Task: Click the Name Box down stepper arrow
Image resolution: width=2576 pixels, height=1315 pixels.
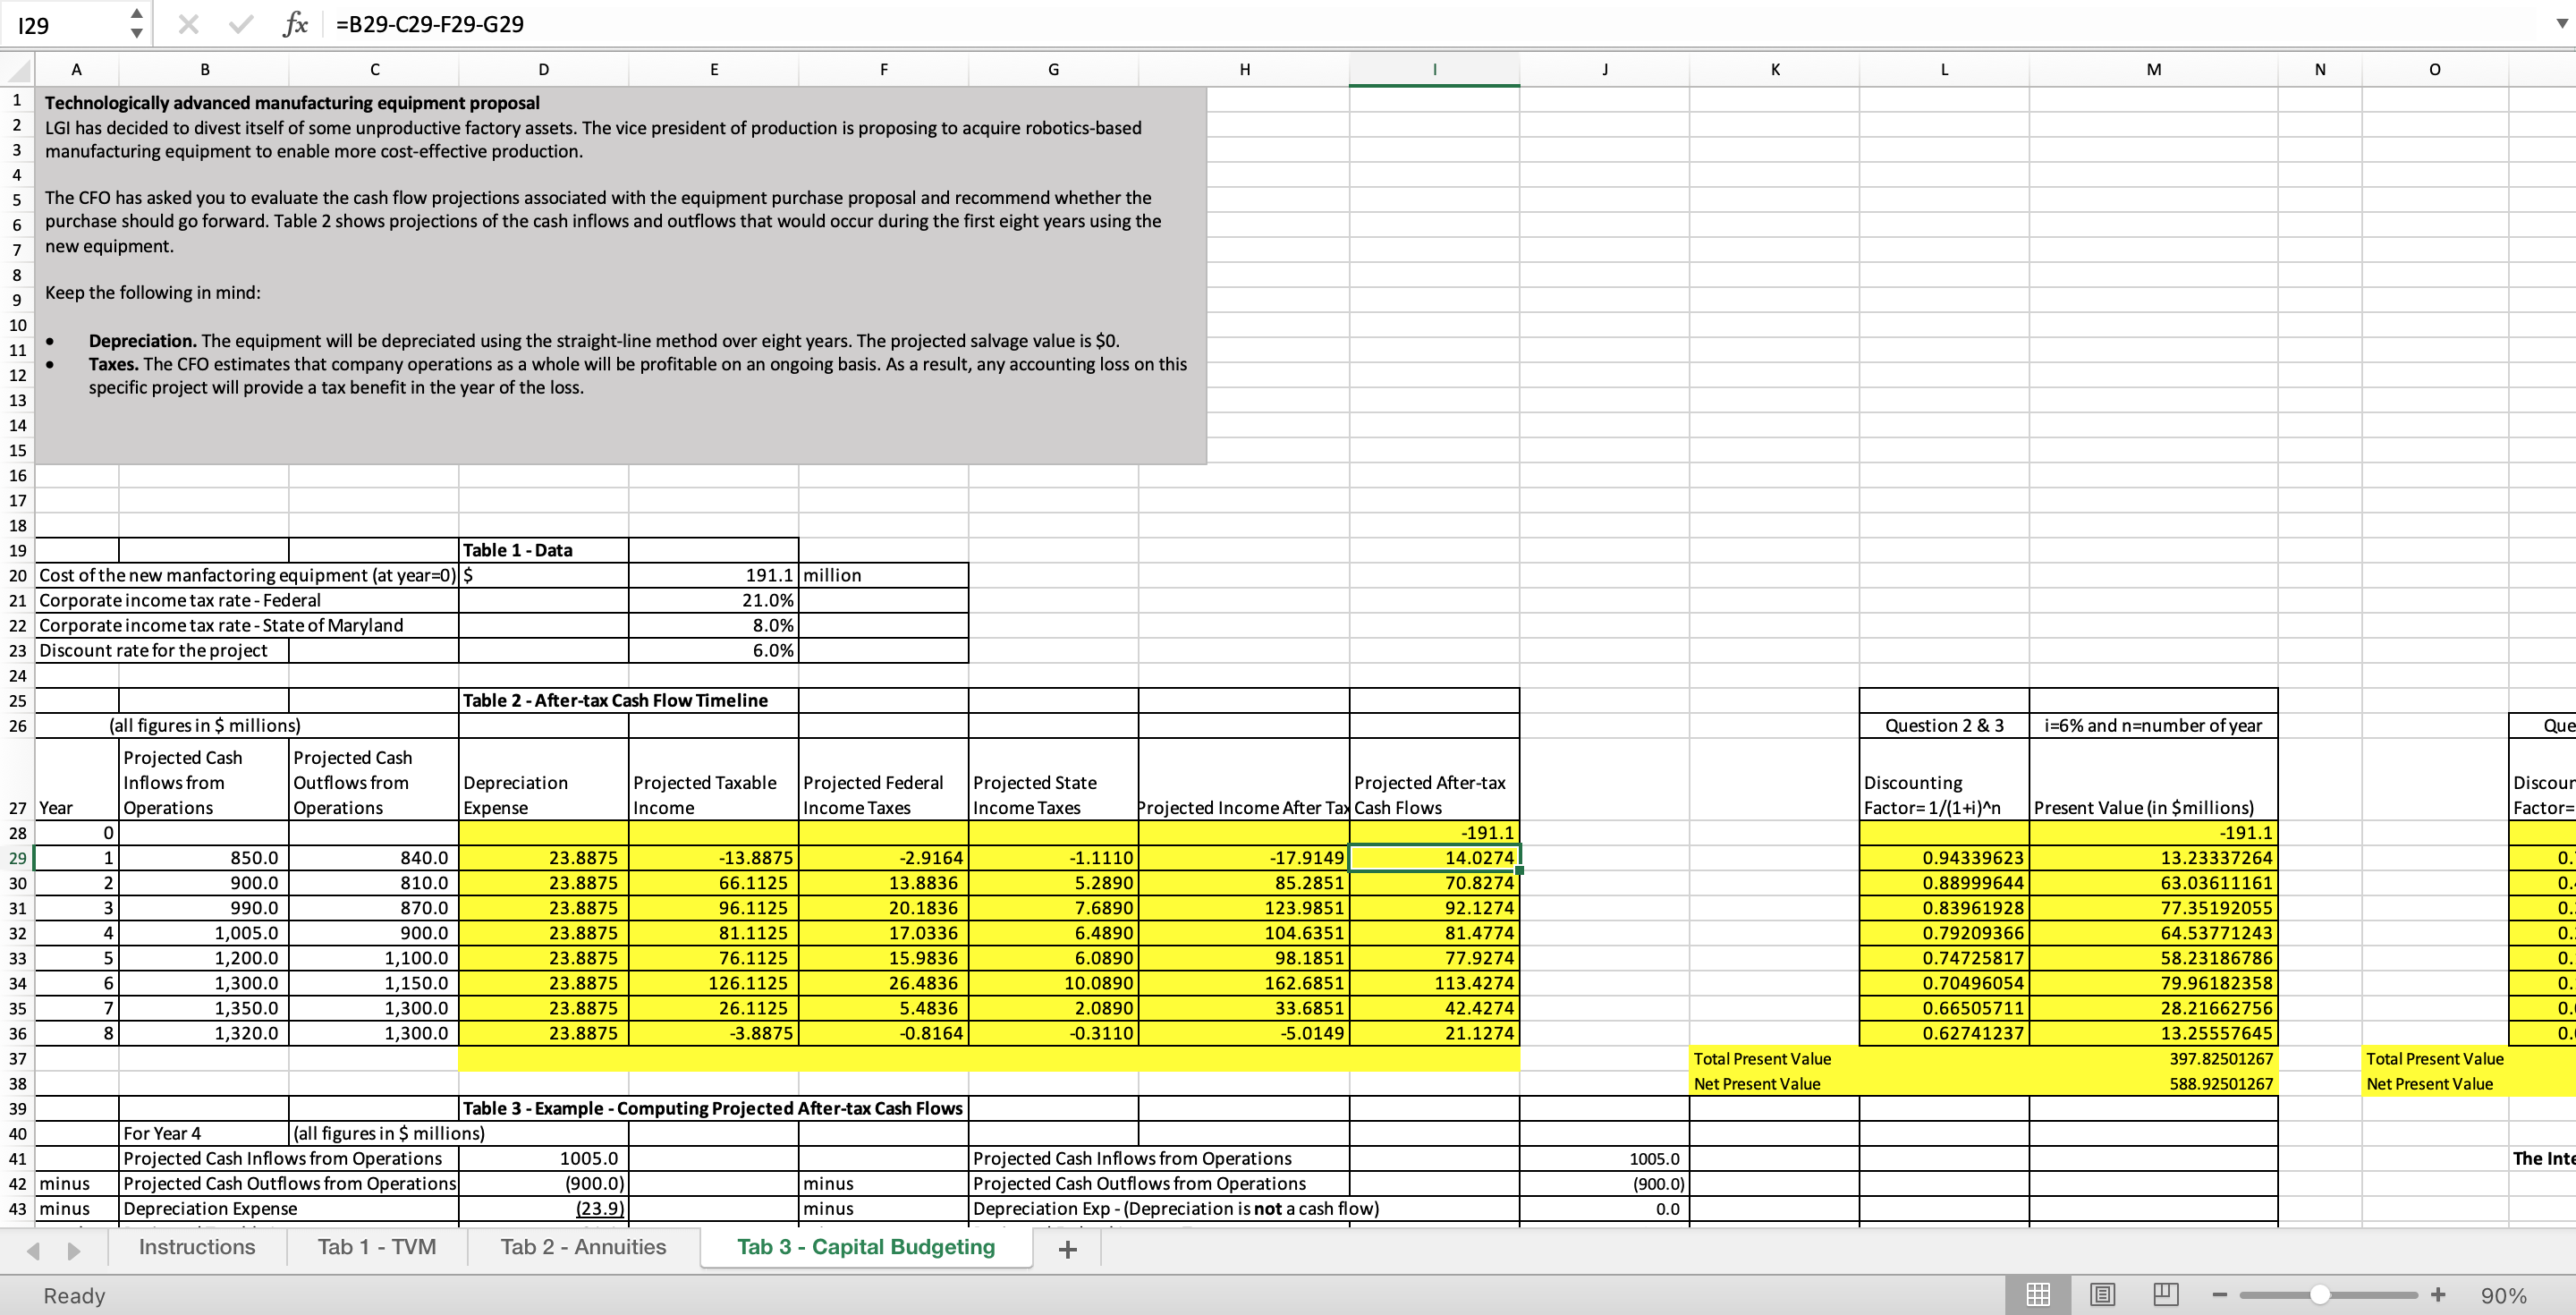Action: [136, 33]
